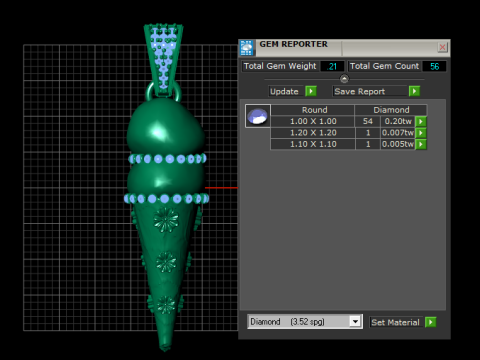Select the 1.20 X 1.20 size cell
480x360 pixels.
(x=313, y=133)
